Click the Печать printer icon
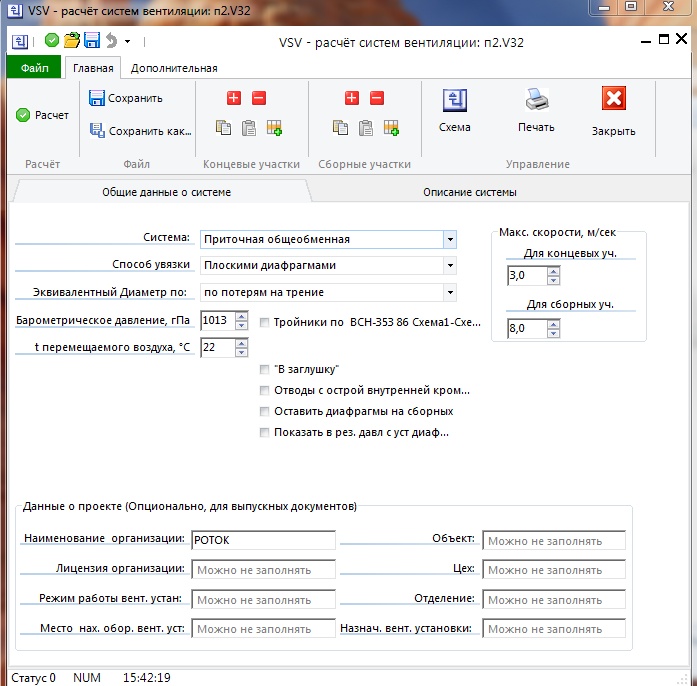697x686 pixels. [x=536, y=101]
